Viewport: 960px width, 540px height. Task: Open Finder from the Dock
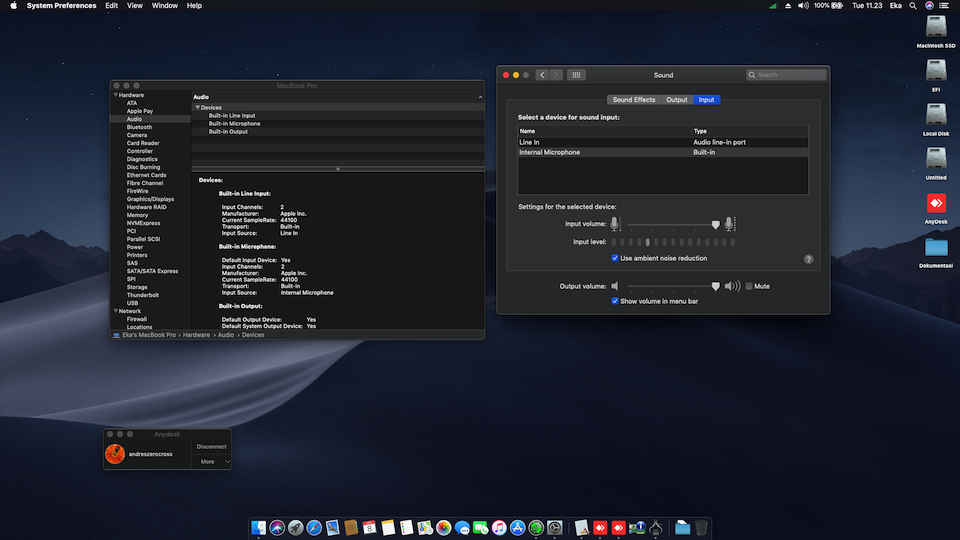[x=258, y=527]
